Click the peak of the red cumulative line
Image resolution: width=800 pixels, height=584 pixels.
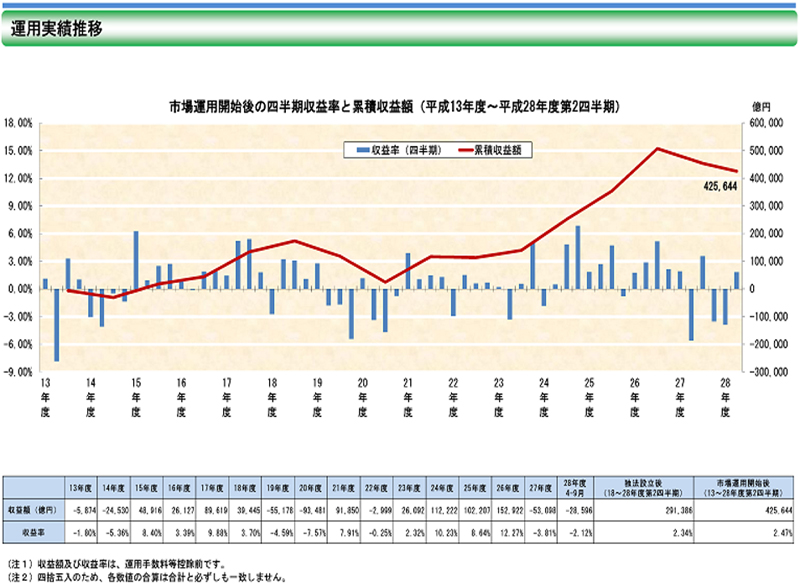point(657,149)
